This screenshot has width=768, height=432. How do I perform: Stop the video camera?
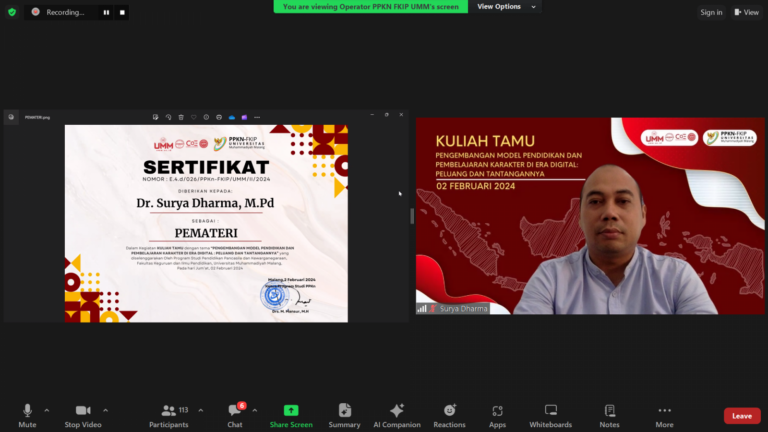click(x=83, y=415)
